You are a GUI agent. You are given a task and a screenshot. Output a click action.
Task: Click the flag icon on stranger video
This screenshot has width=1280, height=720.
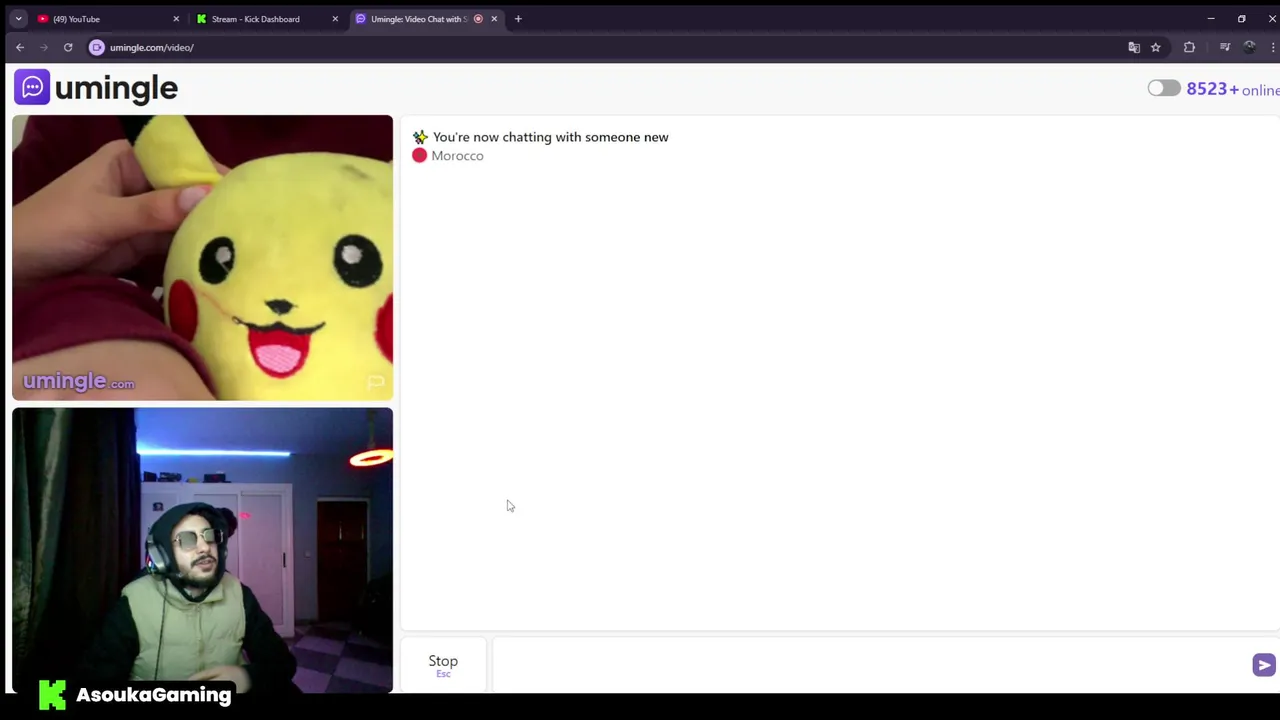376,382
